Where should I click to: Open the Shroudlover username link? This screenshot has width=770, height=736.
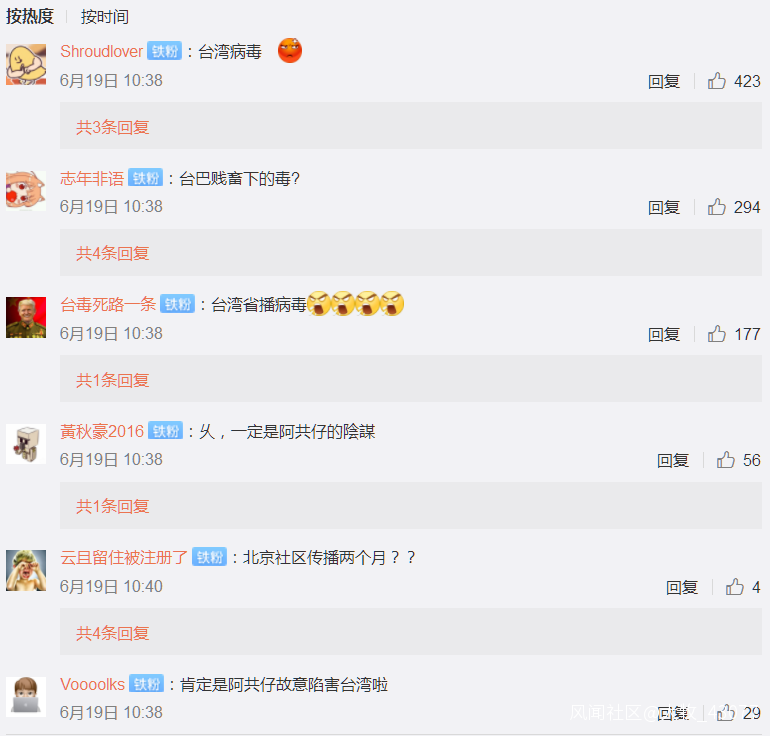click(x=102, y=51)
